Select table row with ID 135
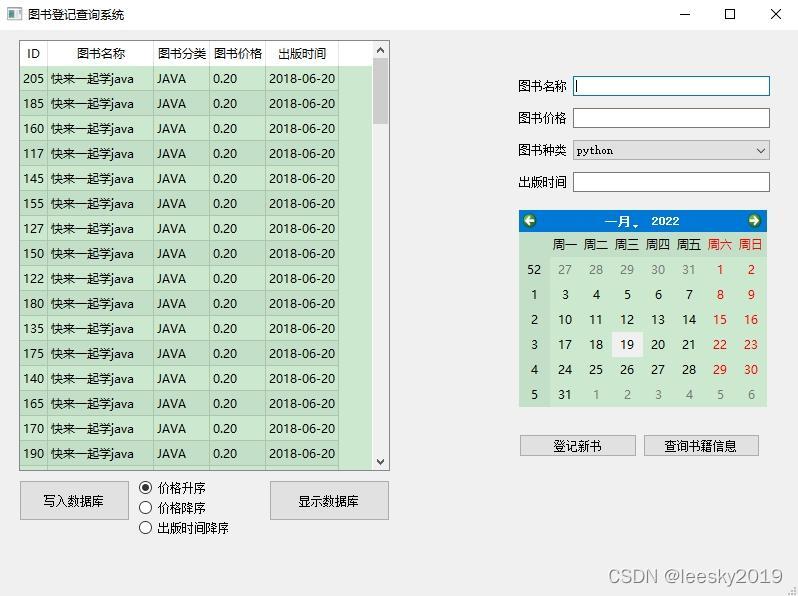This screenshot has height=596, width=798. [179, 328]
